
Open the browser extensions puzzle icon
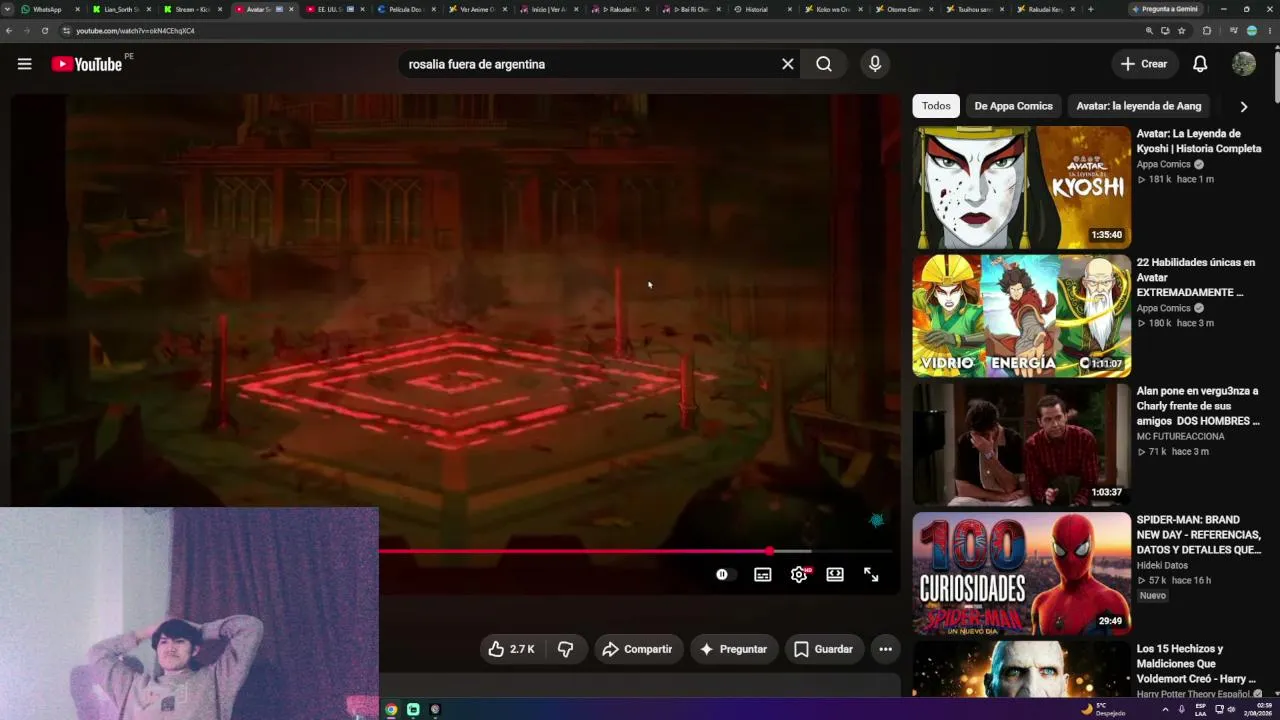pos(1207,31)
